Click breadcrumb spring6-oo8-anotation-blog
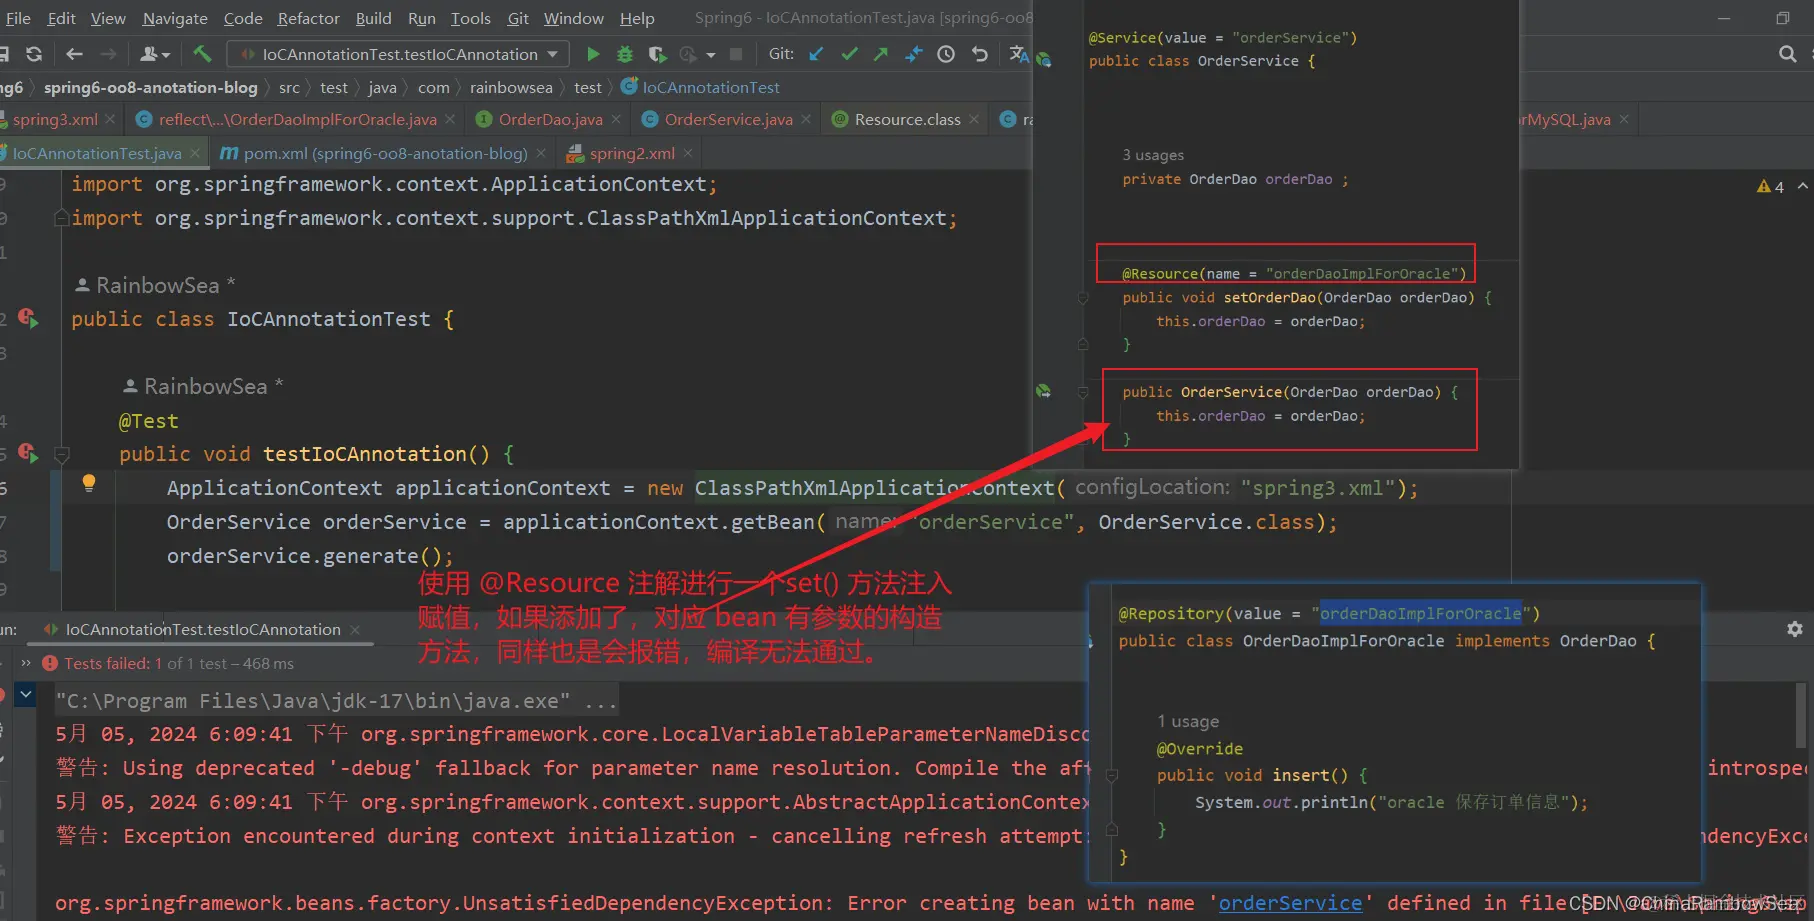The image size is (1814, 921). click(x=151, y=87)
